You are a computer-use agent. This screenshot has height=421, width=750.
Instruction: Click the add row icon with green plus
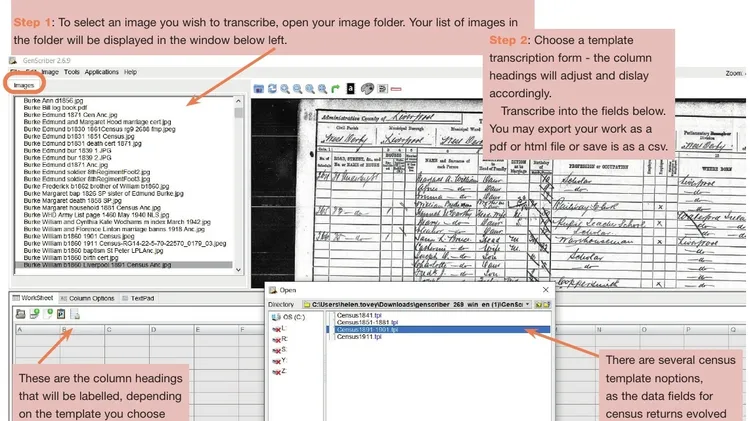[x=34, y=314]
